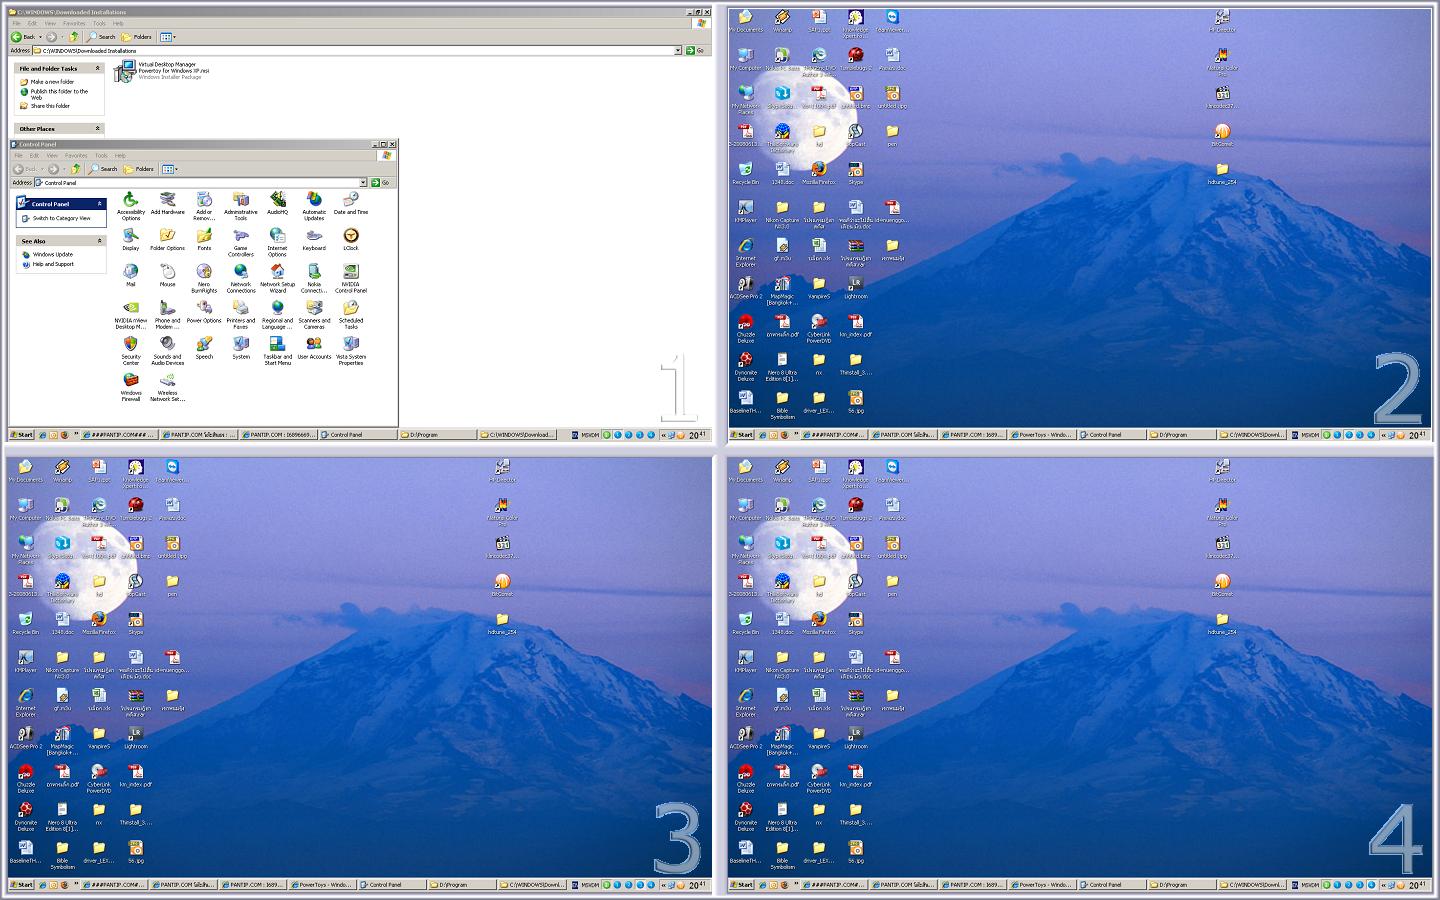Select CyberLink PowerDVD icon on desktop 4
The image size is (1440, 900).
click(819, 778)
